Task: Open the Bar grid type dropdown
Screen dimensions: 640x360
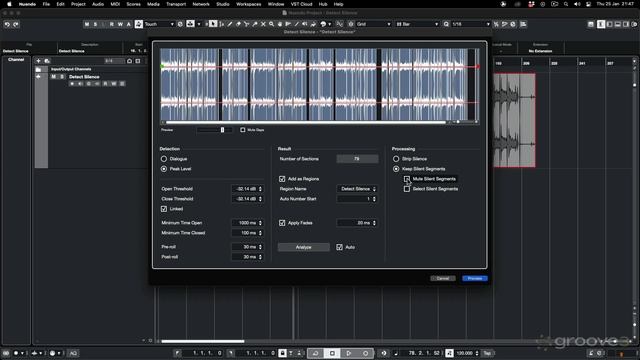Action: (x=417, y=24)
